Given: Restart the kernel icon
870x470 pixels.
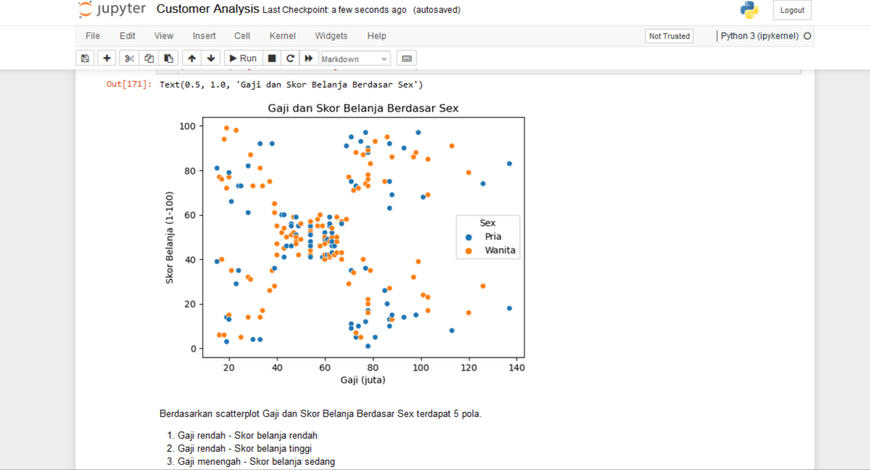Looking at the screenshot, I should click(x=290, y=59).
